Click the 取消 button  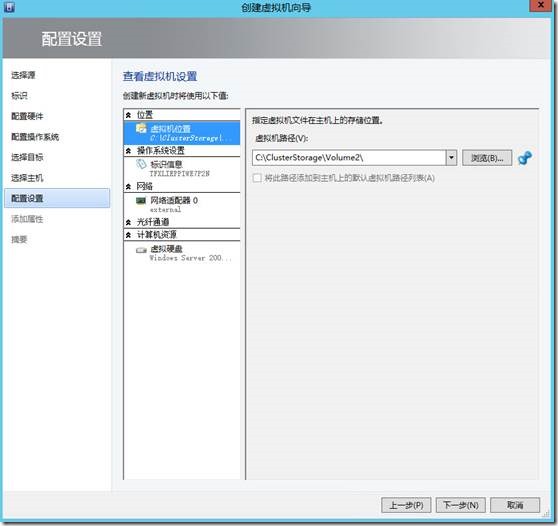tap(515, 505)
